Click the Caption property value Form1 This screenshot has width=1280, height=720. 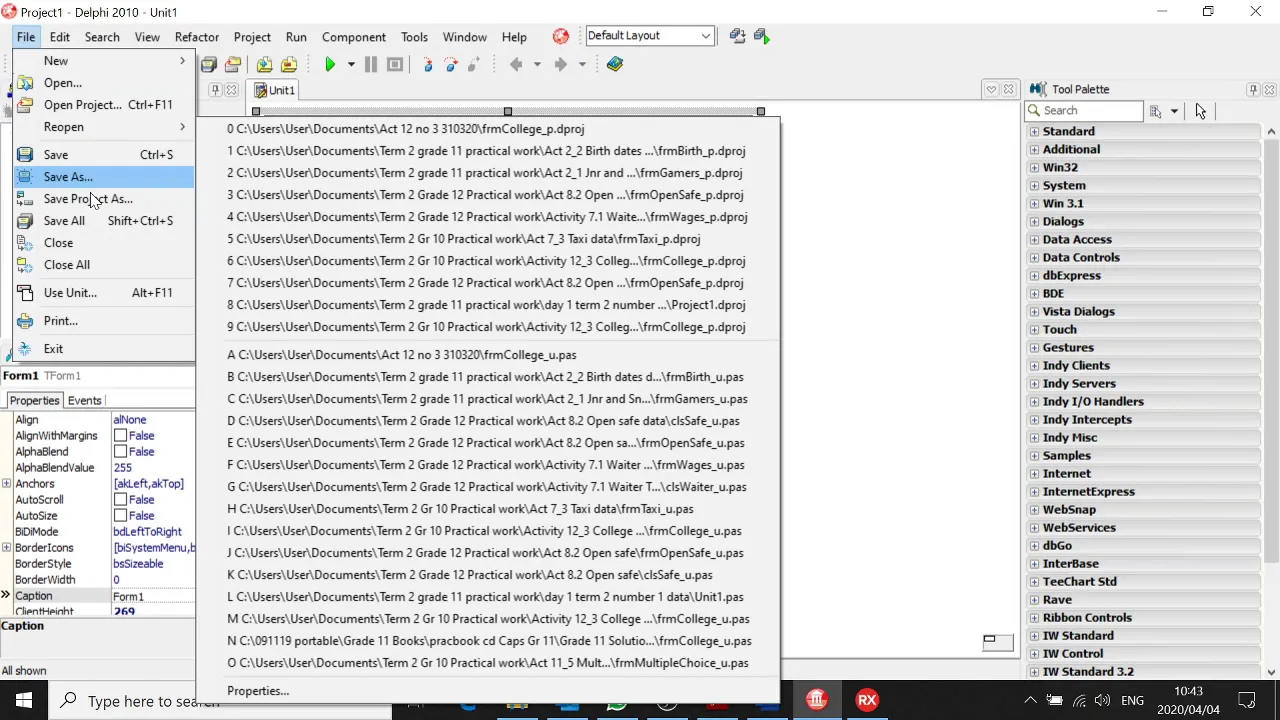[x=153, y=596]
